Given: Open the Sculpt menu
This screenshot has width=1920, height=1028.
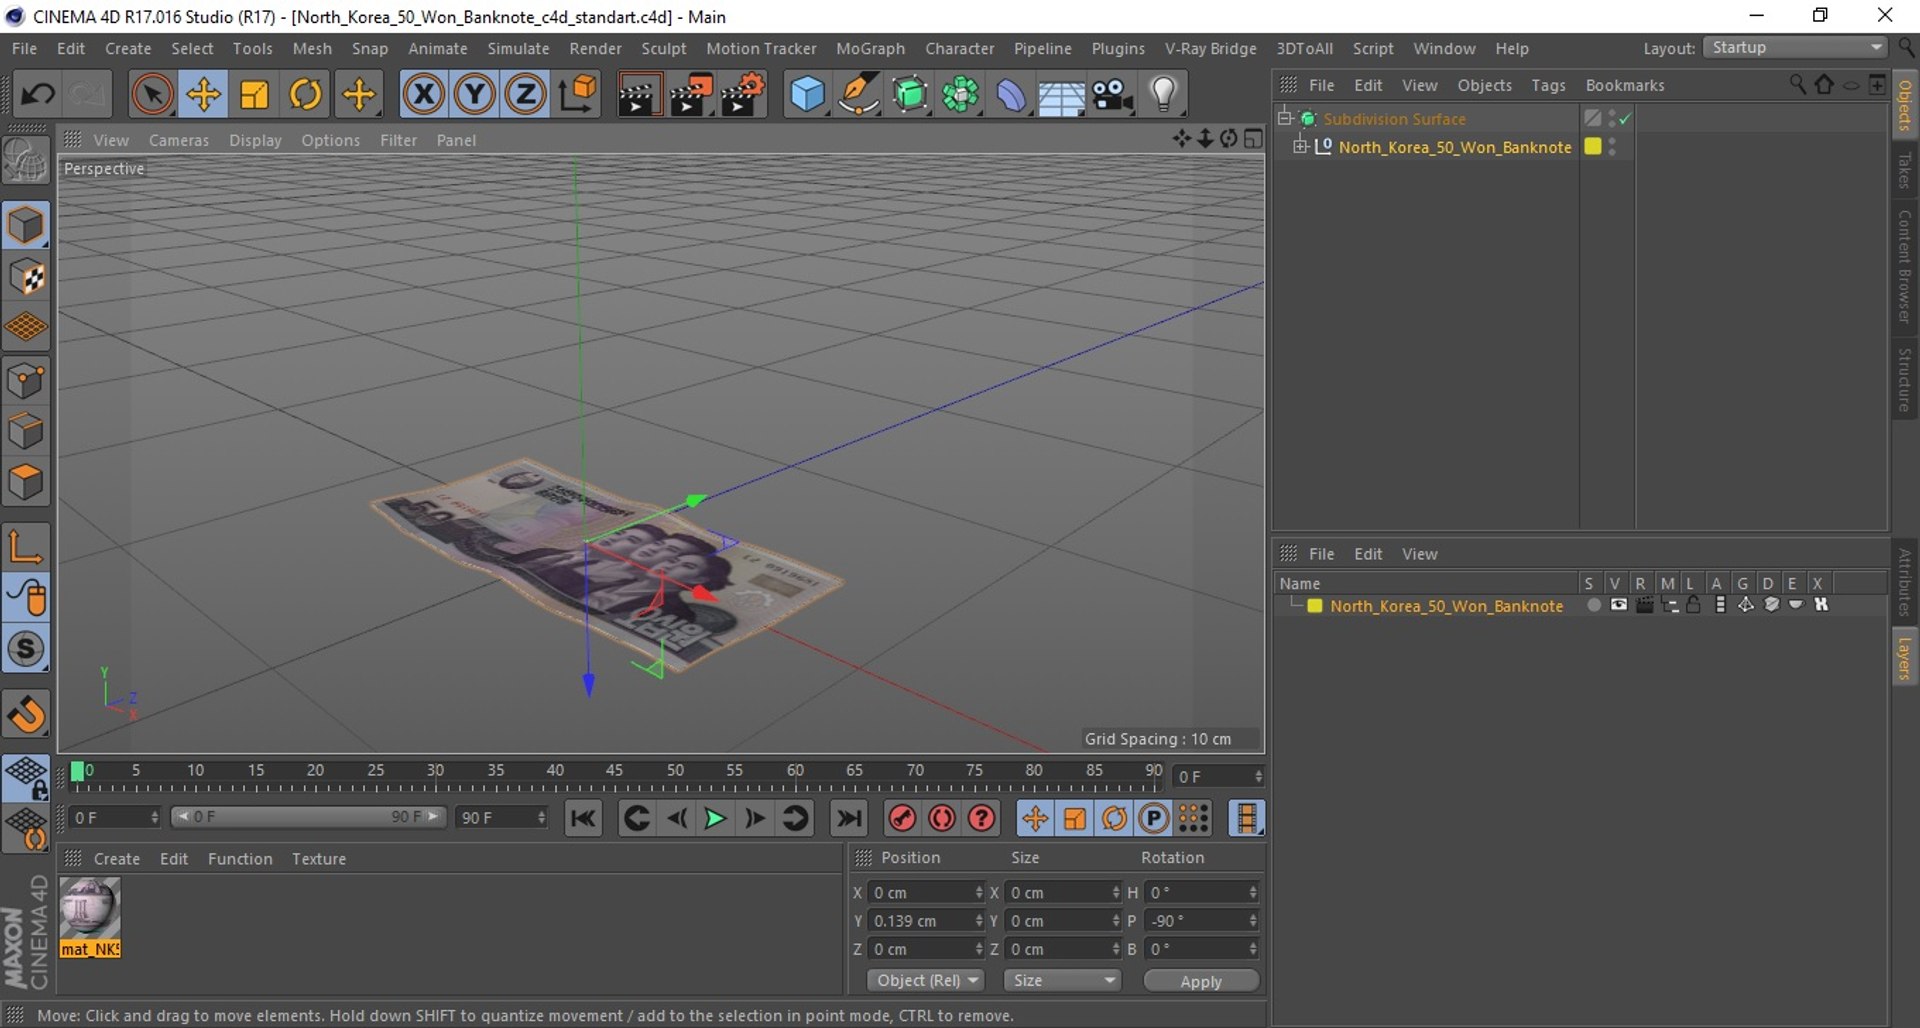Looking at the screenshot, I should pos(664,48).
